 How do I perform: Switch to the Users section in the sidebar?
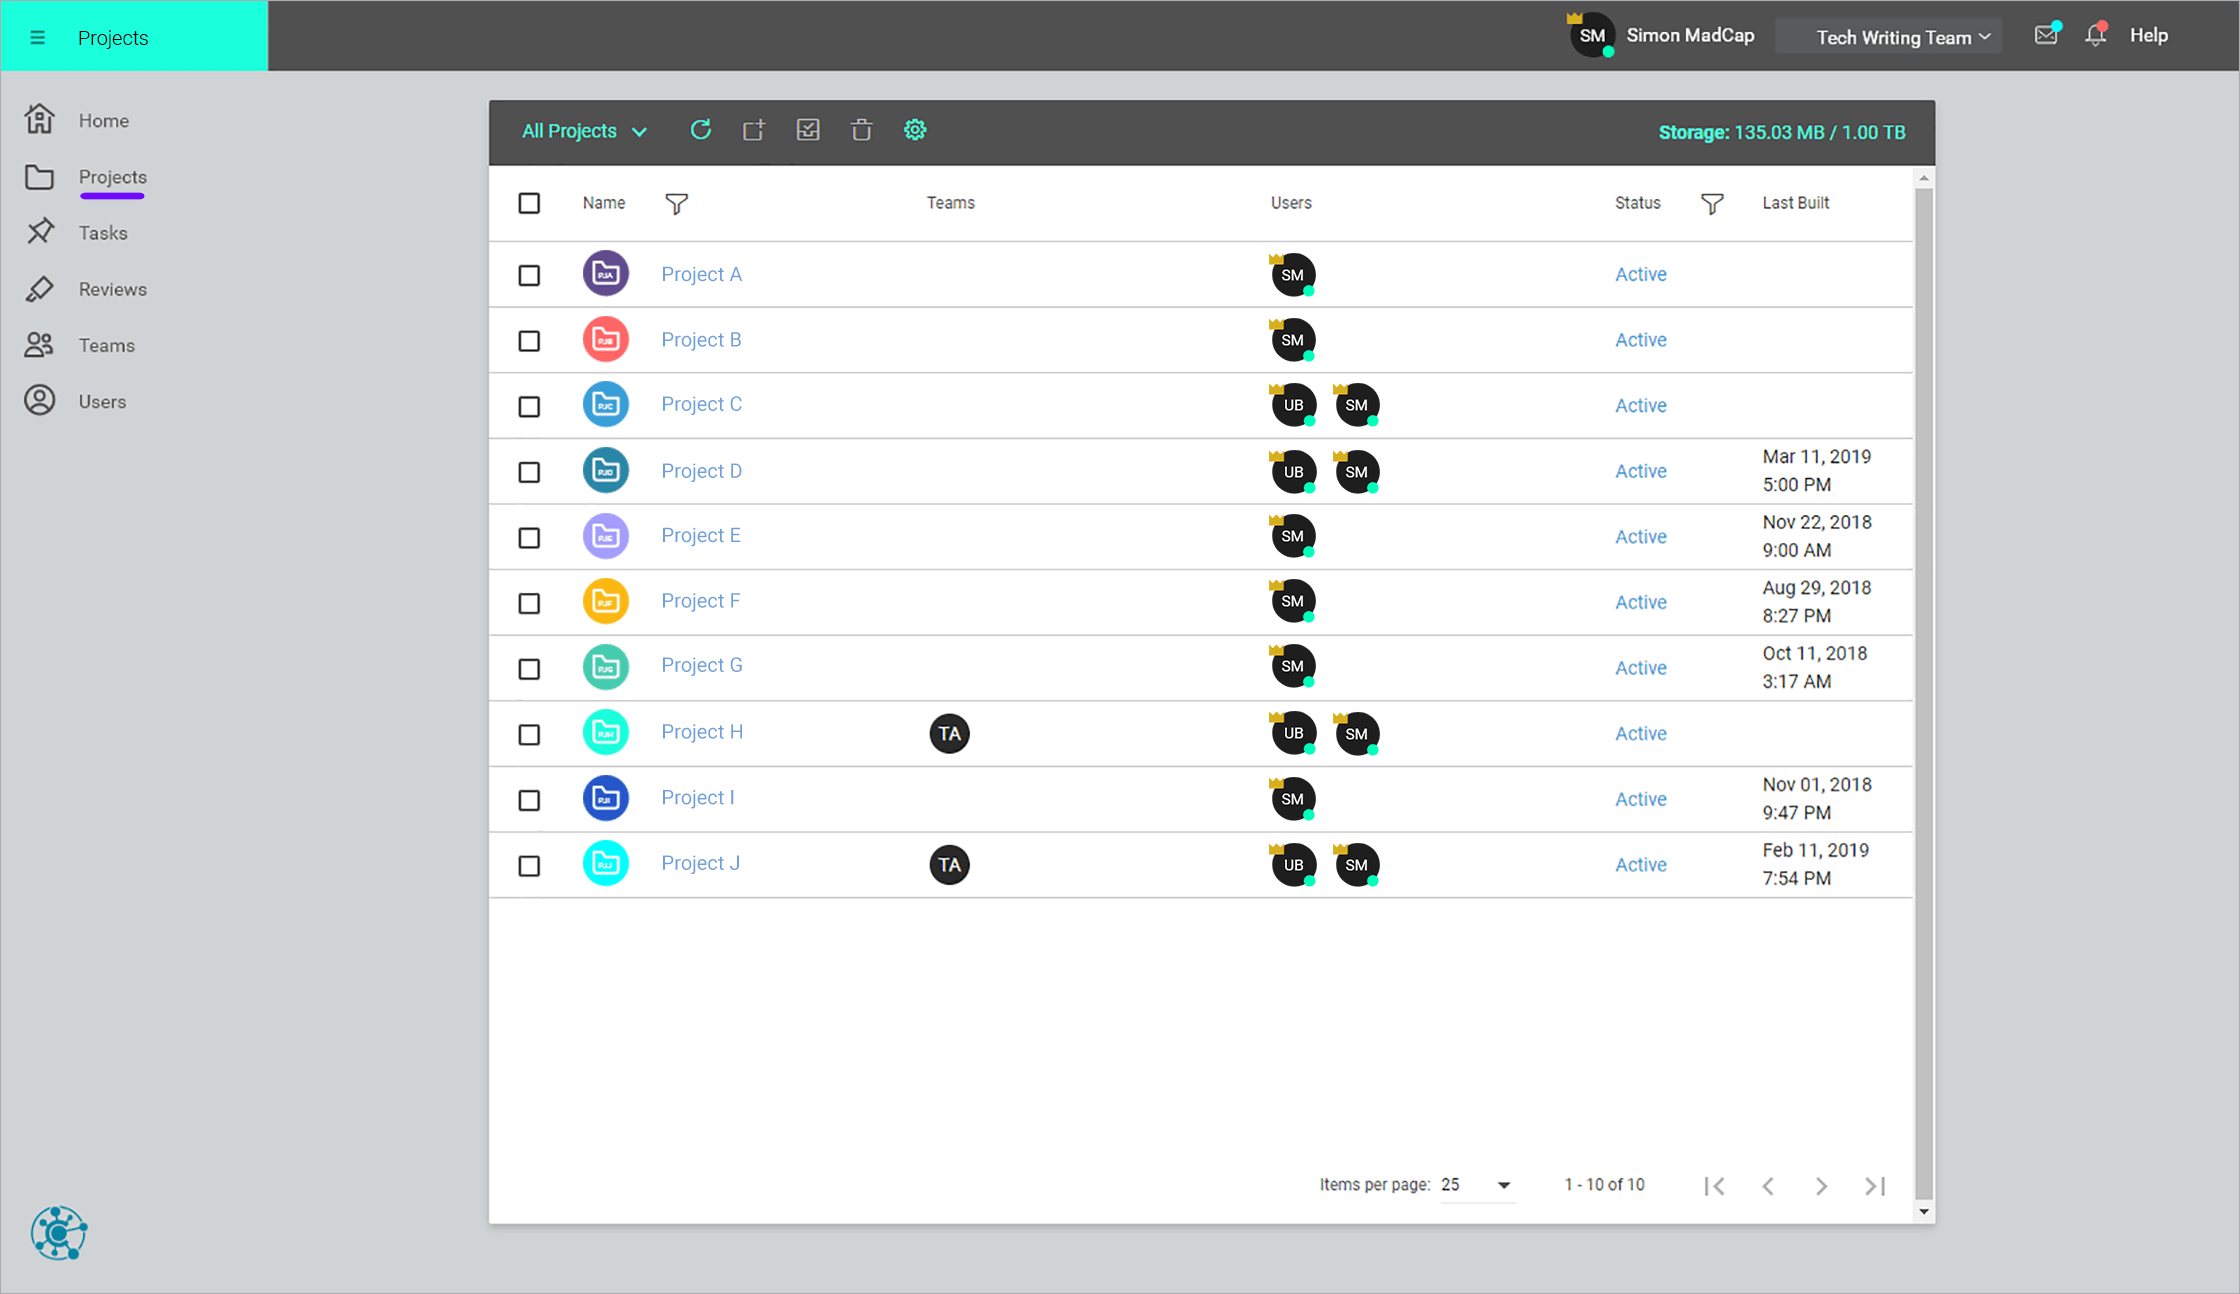click(x=101, y=401)
